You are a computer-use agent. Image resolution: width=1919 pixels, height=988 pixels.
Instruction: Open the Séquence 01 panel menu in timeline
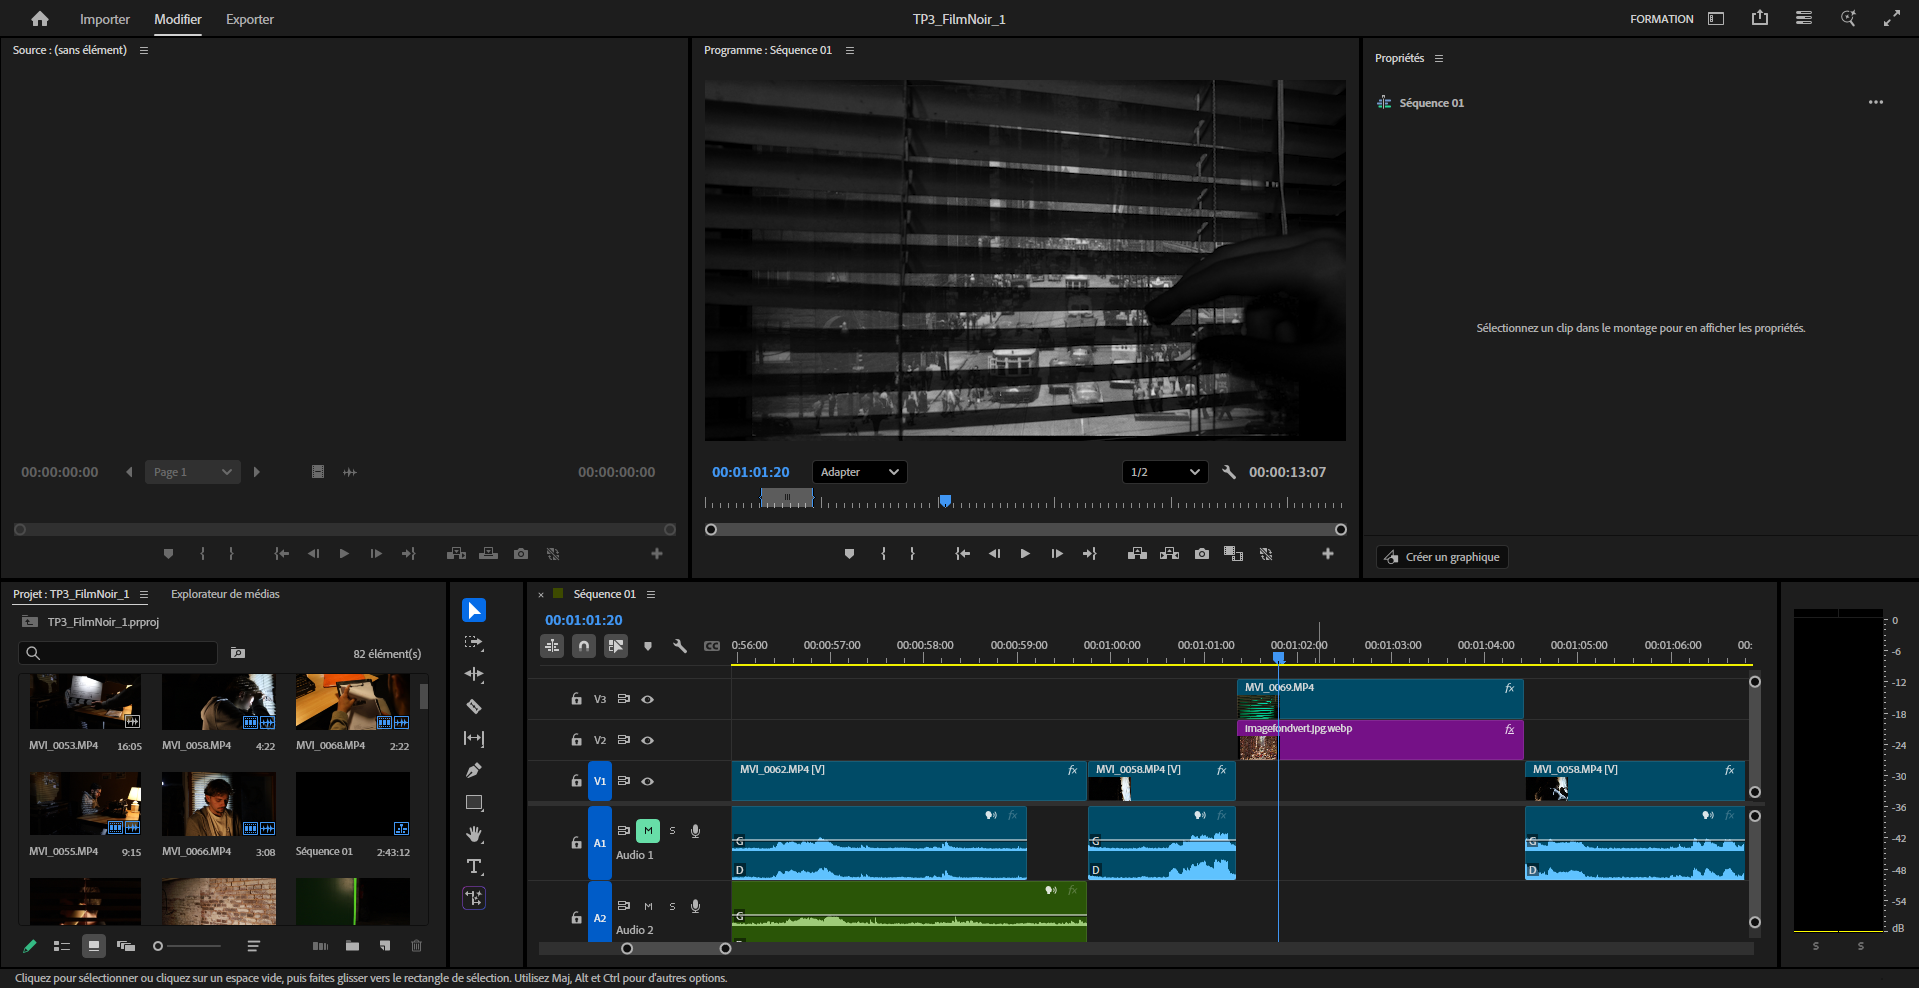(651, 595)
